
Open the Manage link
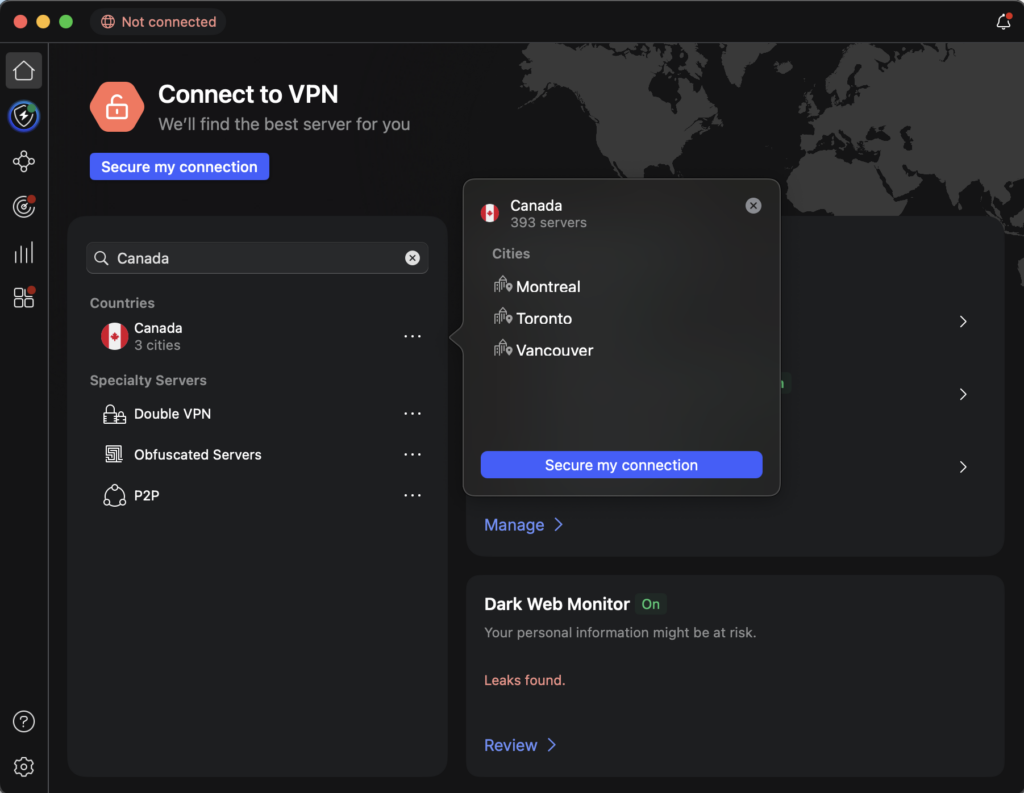tap(523, 525)
